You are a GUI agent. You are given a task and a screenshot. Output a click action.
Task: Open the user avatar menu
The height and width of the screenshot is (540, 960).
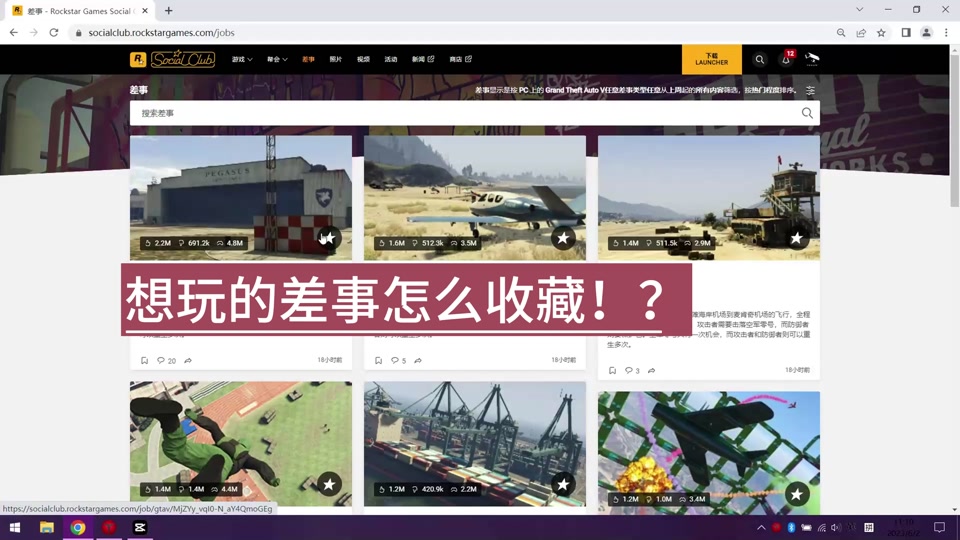point(812,59)
